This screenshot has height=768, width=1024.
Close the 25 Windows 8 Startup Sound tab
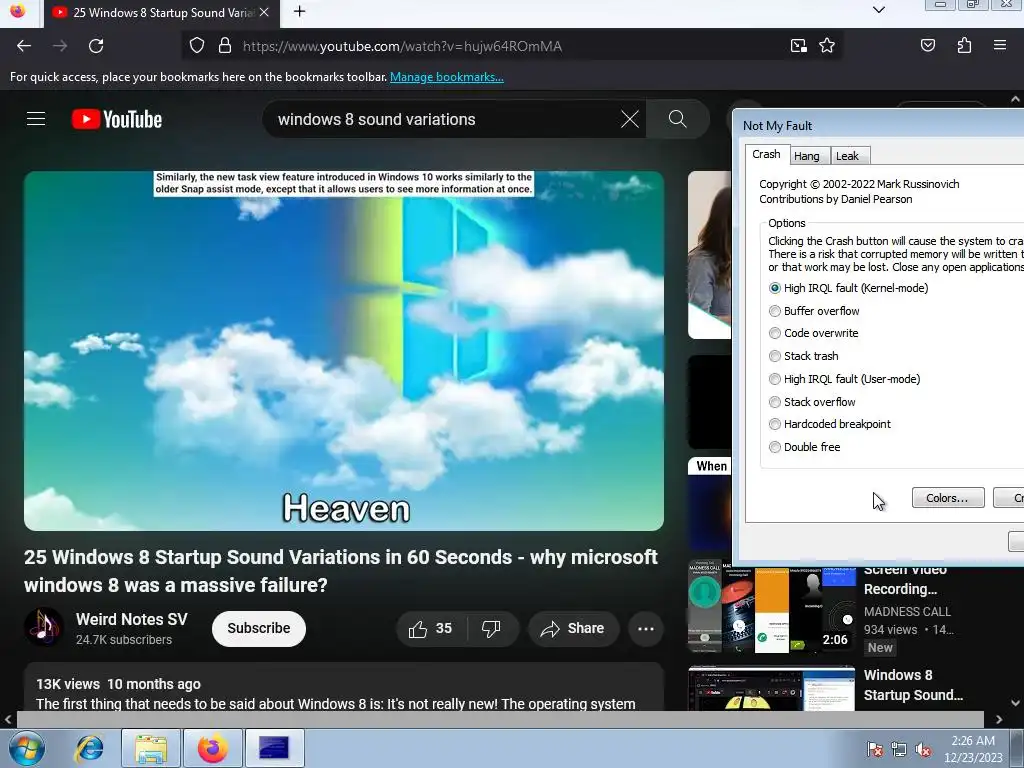pos(264,12)
